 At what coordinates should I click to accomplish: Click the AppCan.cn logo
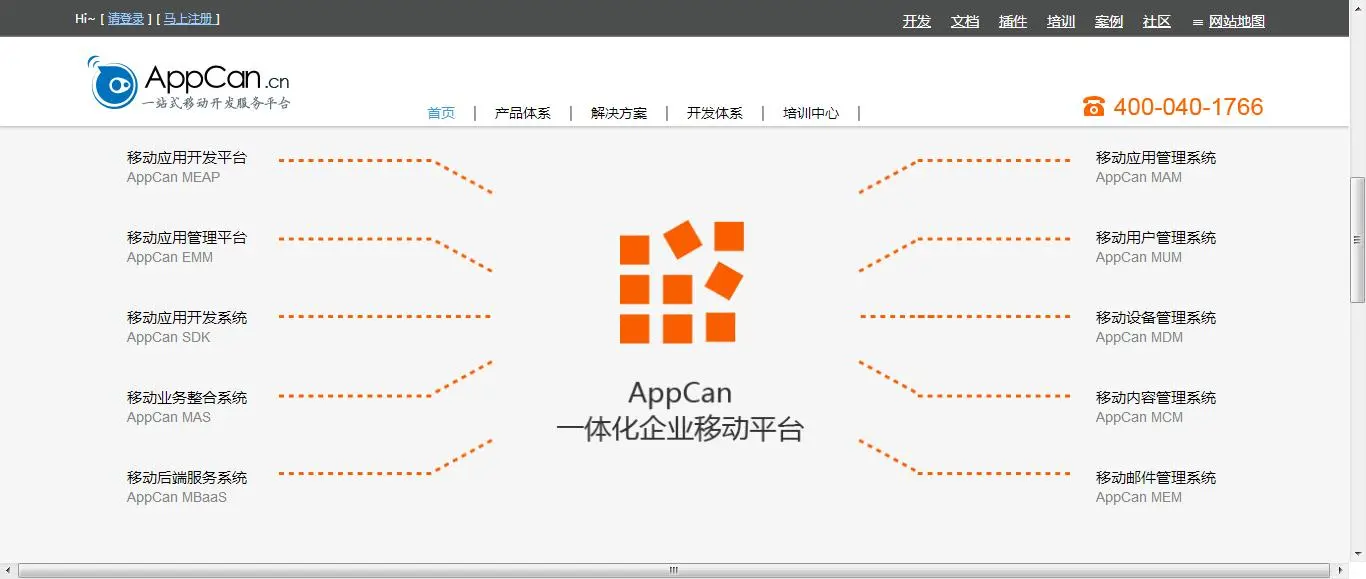pos(189,83)
